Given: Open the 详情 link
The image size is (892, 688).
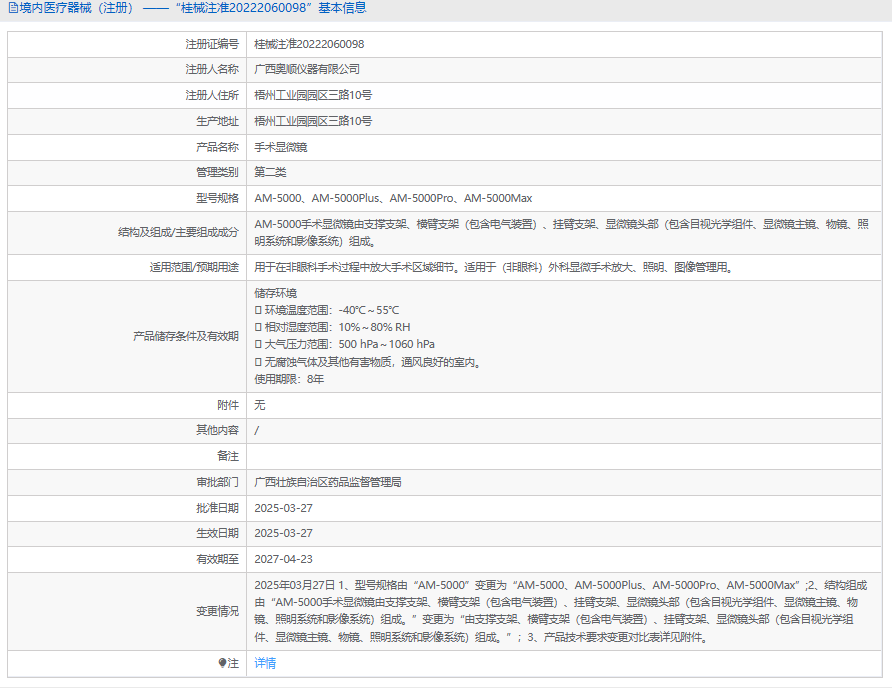Looking at the screenshot, I should 265,663.
